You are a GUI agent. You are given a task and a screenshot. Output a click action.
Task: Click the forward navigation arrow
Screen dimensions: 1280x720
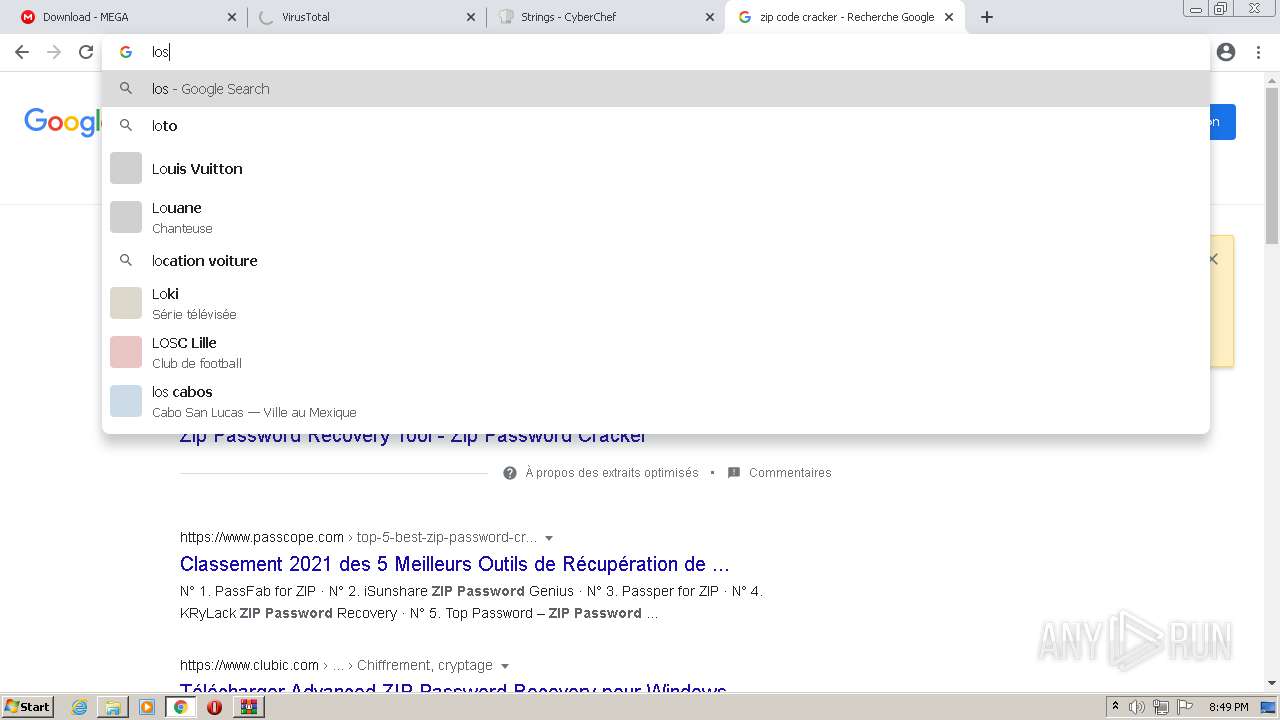coord(54,52)
